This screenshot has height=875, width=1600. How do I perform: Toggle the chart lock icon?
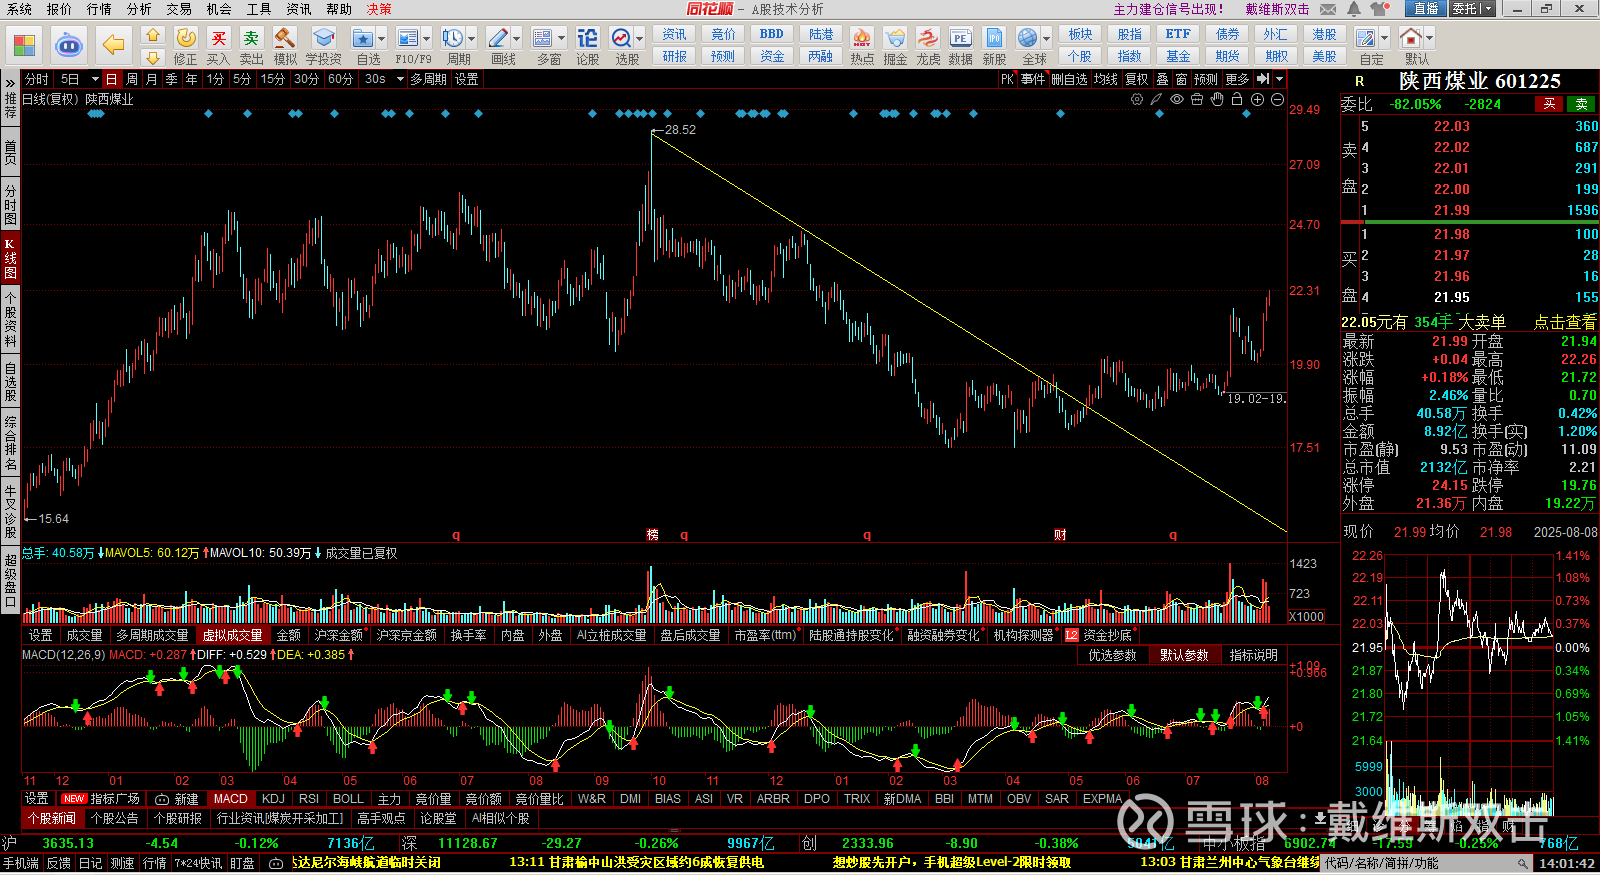click(1237, 99)
